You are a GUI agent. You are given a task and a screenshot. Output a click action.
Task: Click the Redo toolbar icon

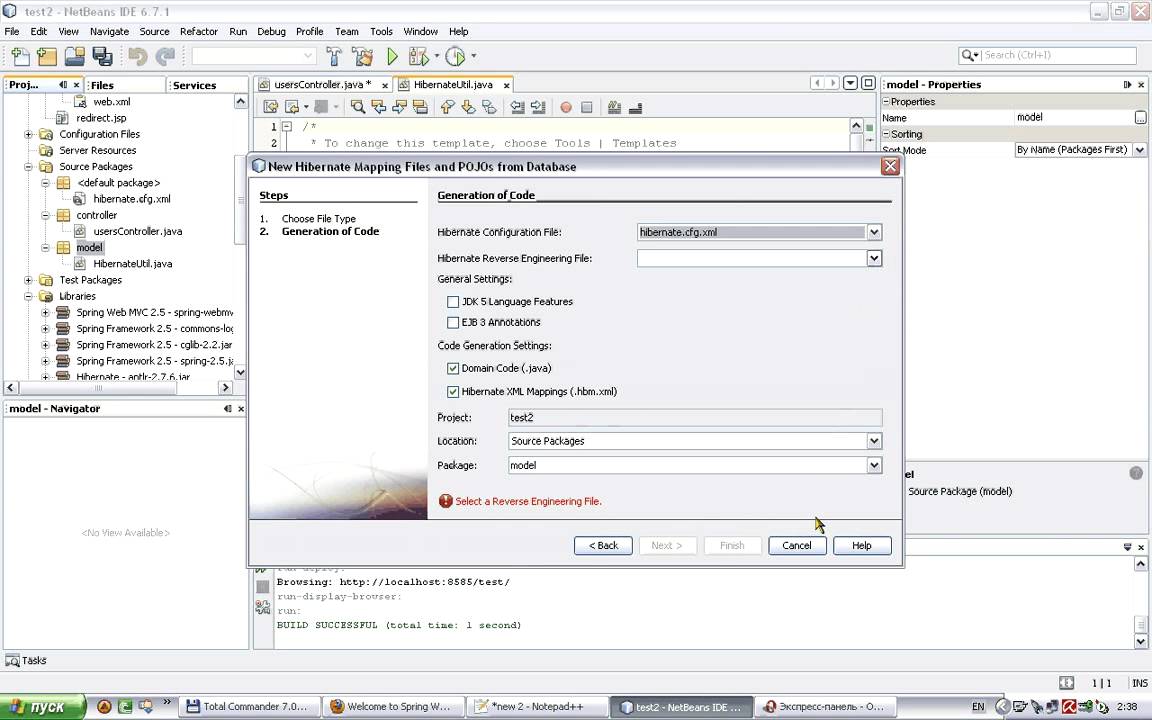(165, 56)
